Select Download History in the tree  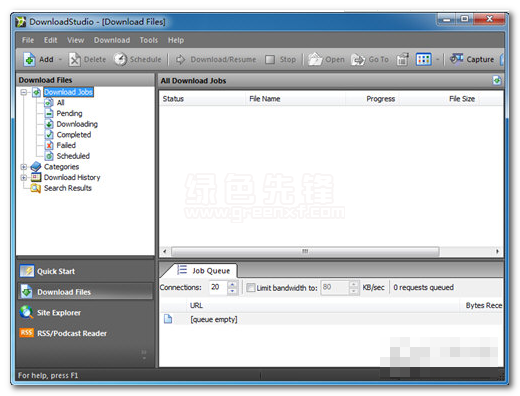point(72,177)
